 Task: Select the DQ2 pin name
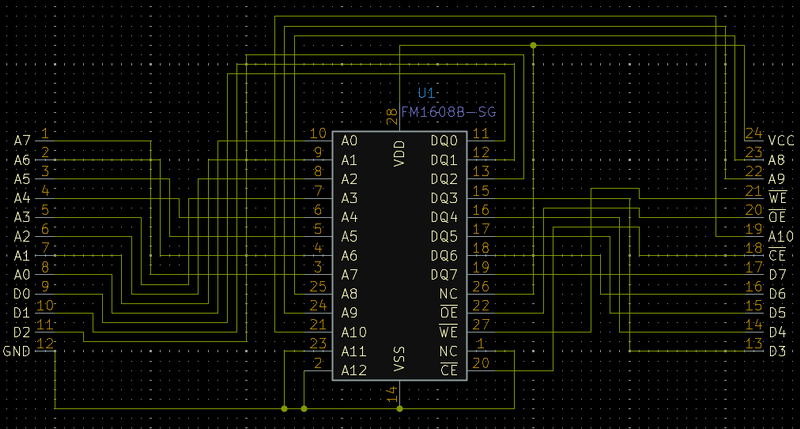444,179
